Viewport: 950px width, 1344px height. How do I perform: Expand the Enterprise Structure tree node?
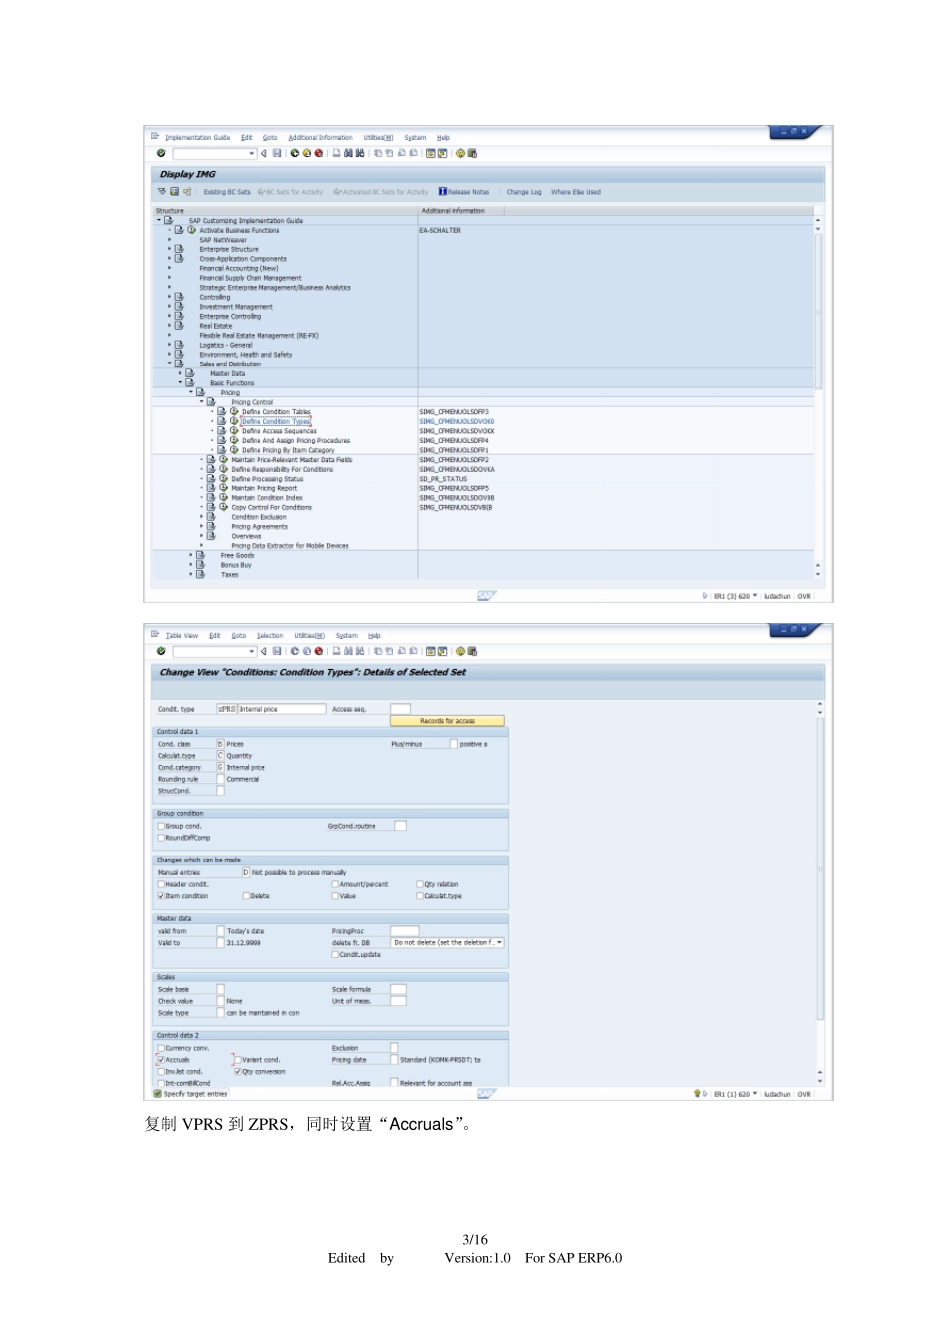(x=169, y=249)
